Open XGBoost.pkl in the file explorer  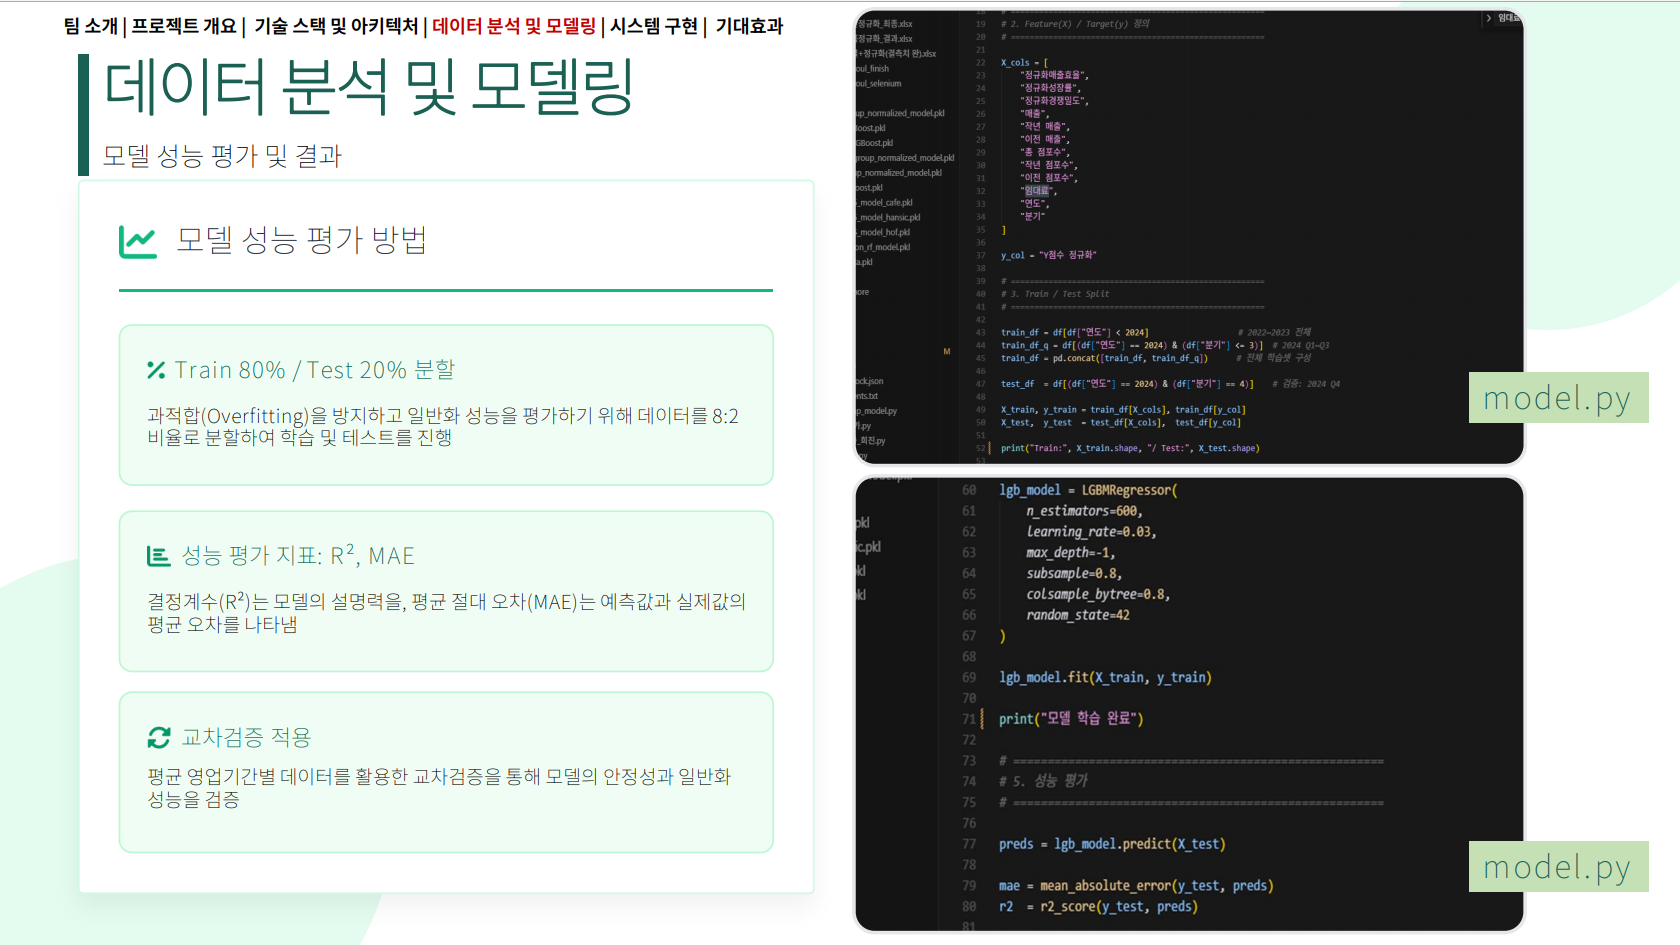880,143
